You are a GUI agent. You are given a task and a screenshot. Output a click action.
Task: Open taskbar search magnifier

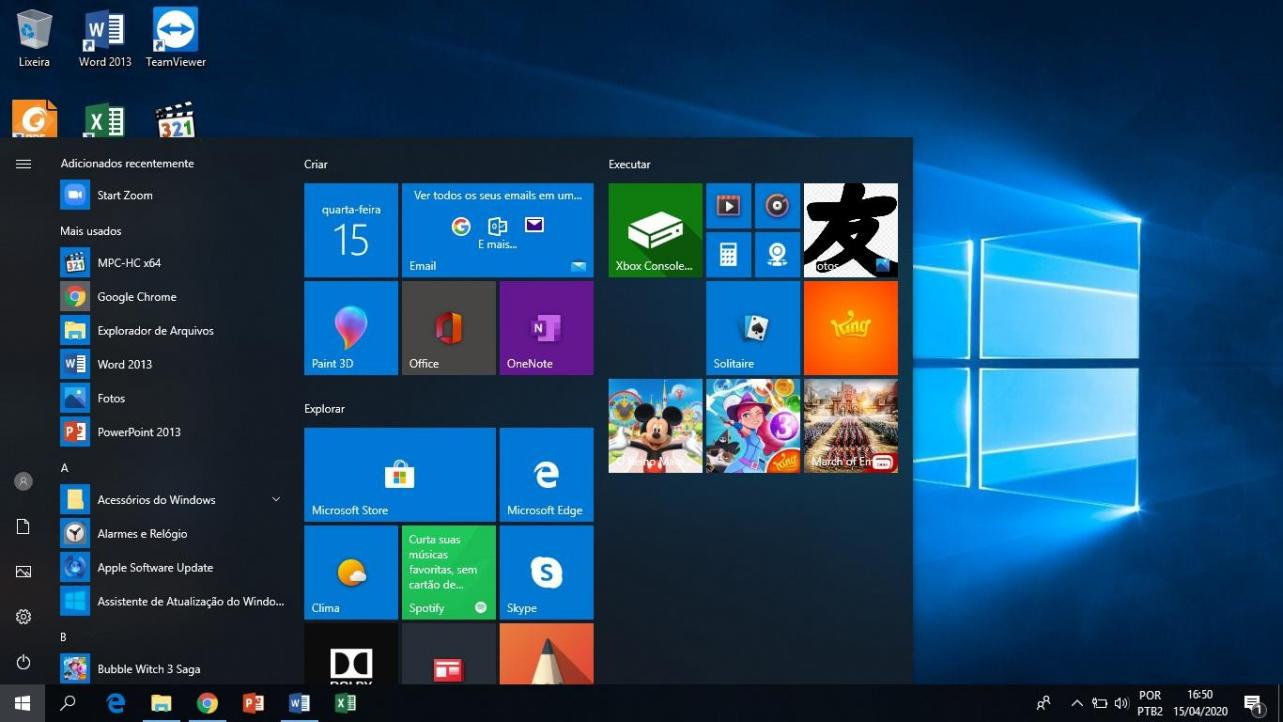coord(68,703)
